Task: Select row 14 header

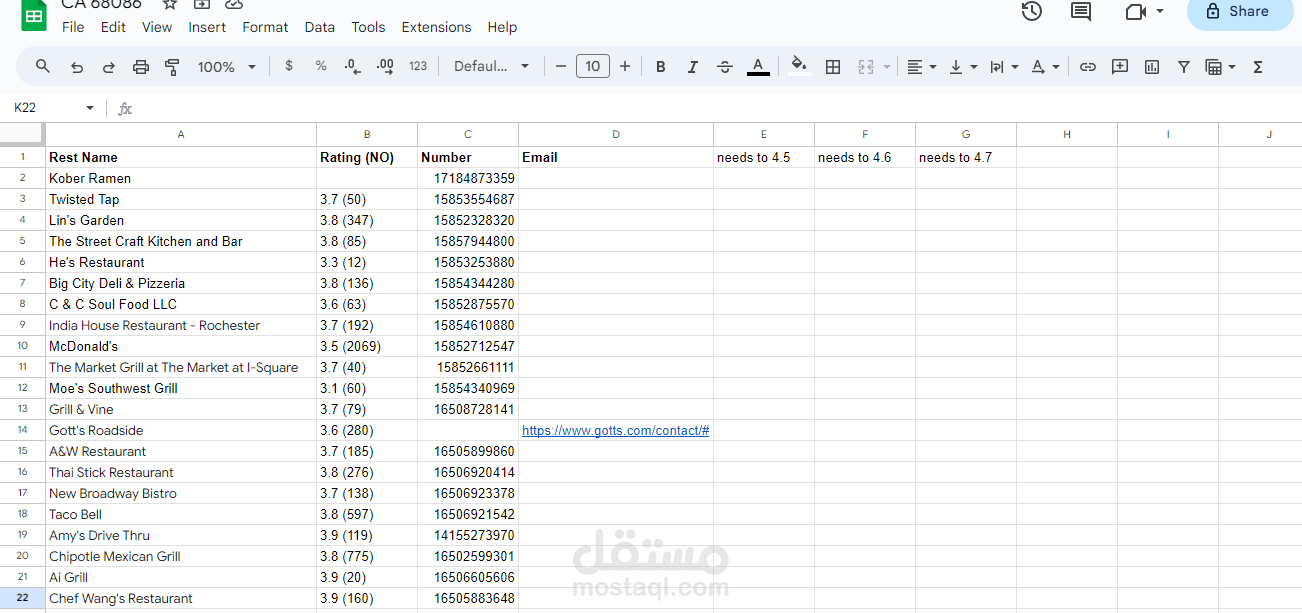Action: 23,430
